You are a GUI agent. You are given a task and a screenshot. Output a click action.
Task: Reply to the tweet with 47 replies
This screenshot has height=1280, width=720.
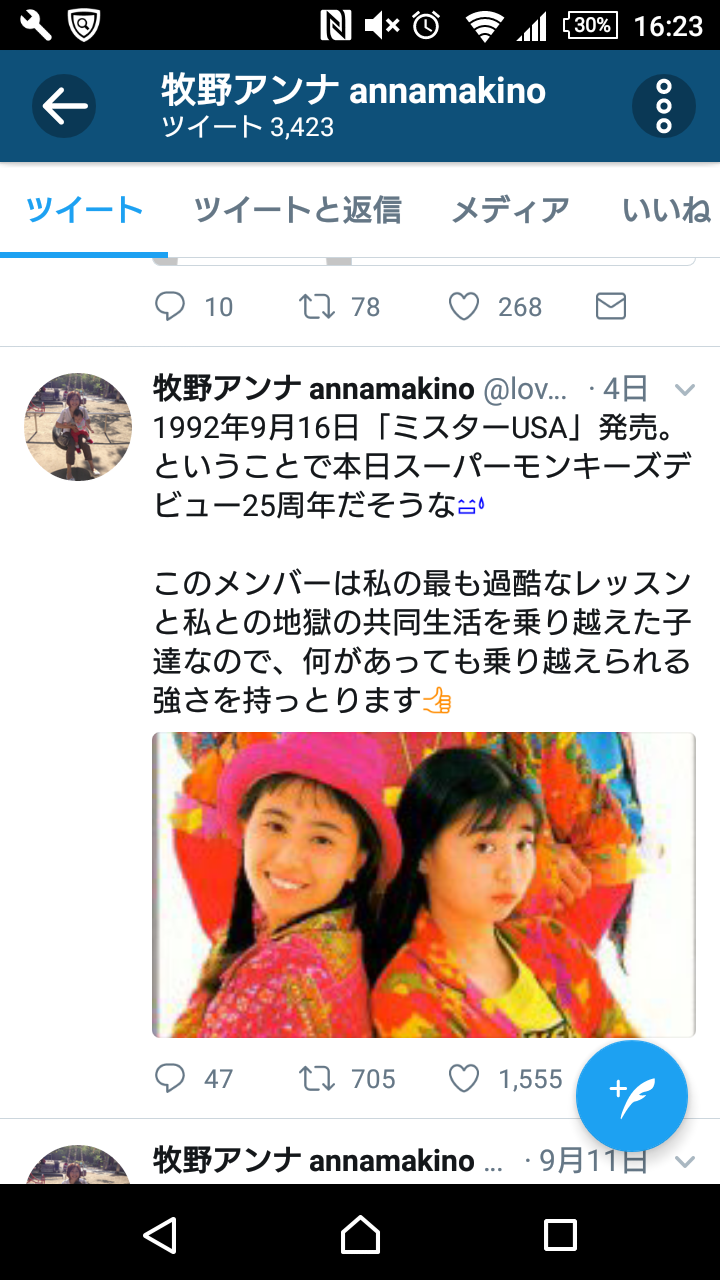coord(170,1078)
